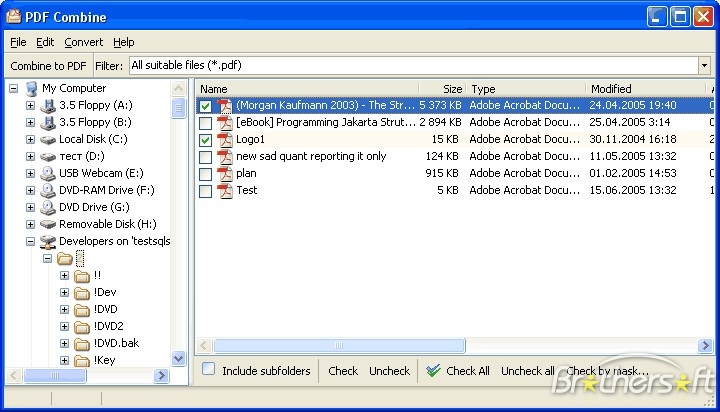
Task: Open the Filter file type dropdown
Action: (x=704, y=66)
